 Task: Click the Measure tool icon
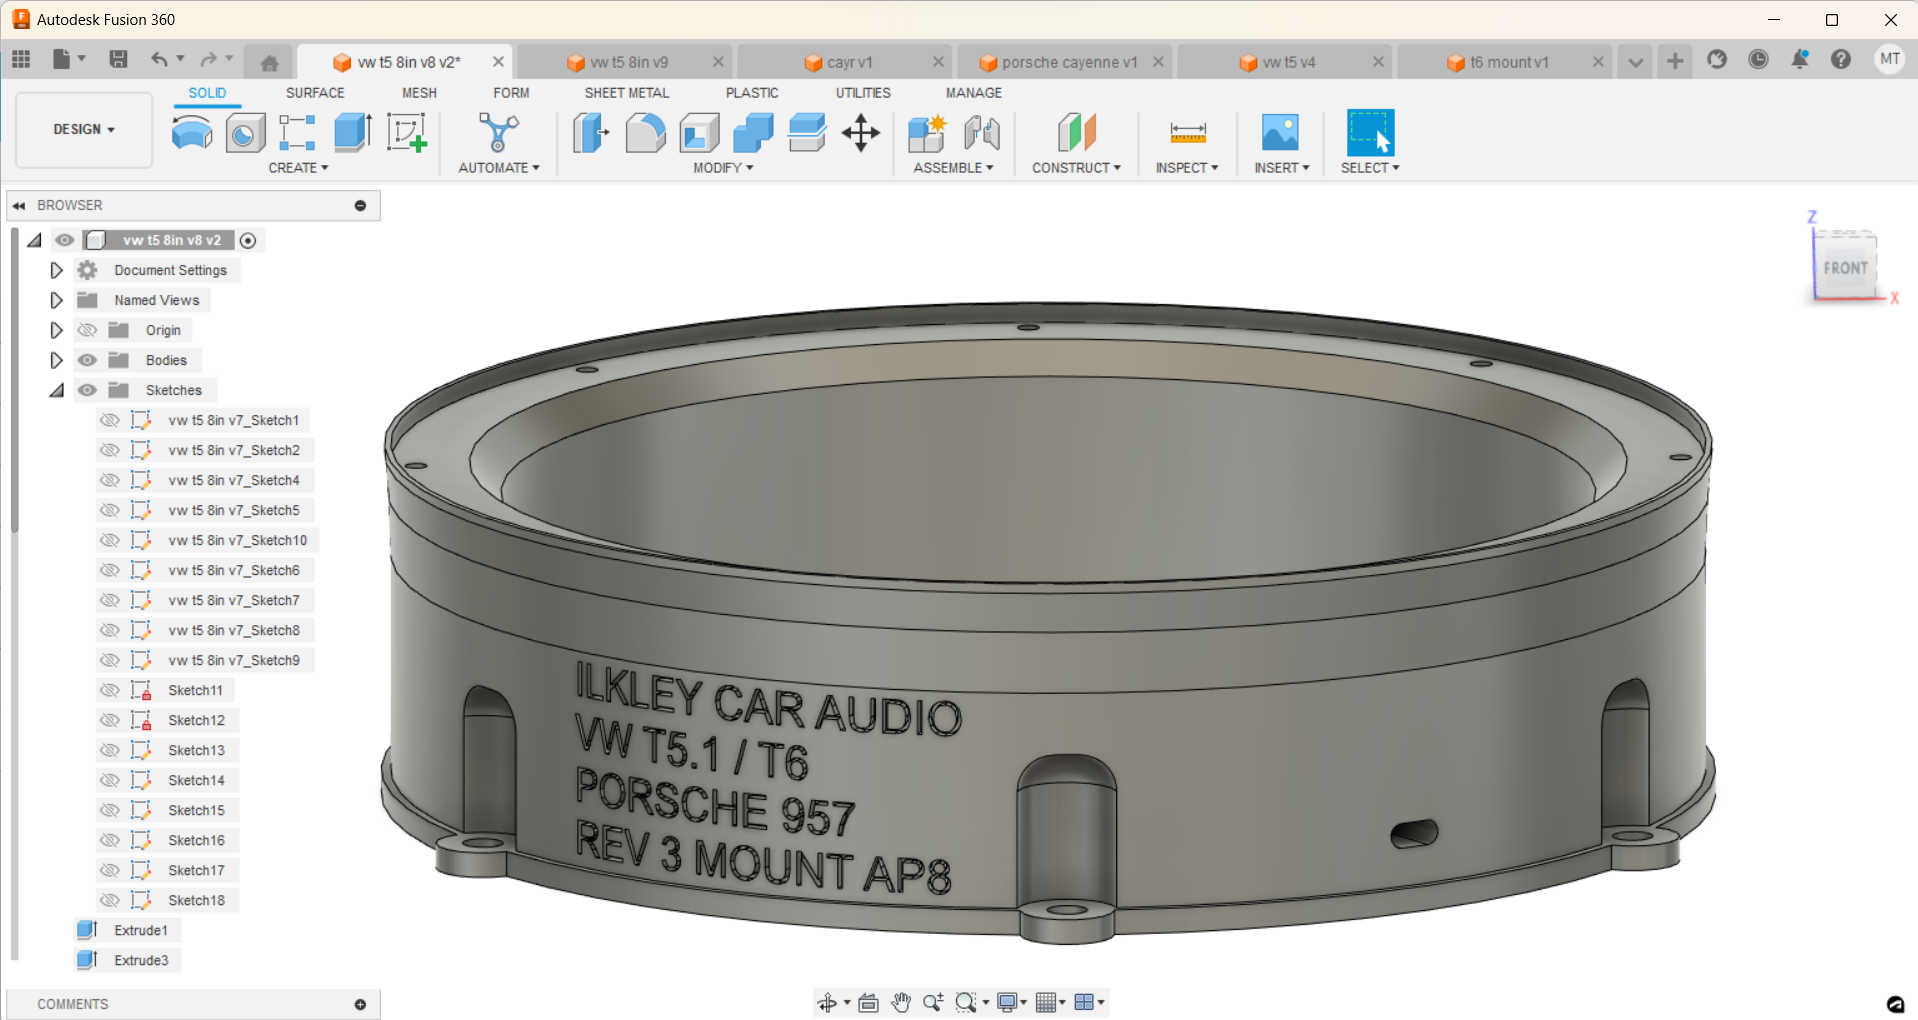click(x=1188, y=132)
